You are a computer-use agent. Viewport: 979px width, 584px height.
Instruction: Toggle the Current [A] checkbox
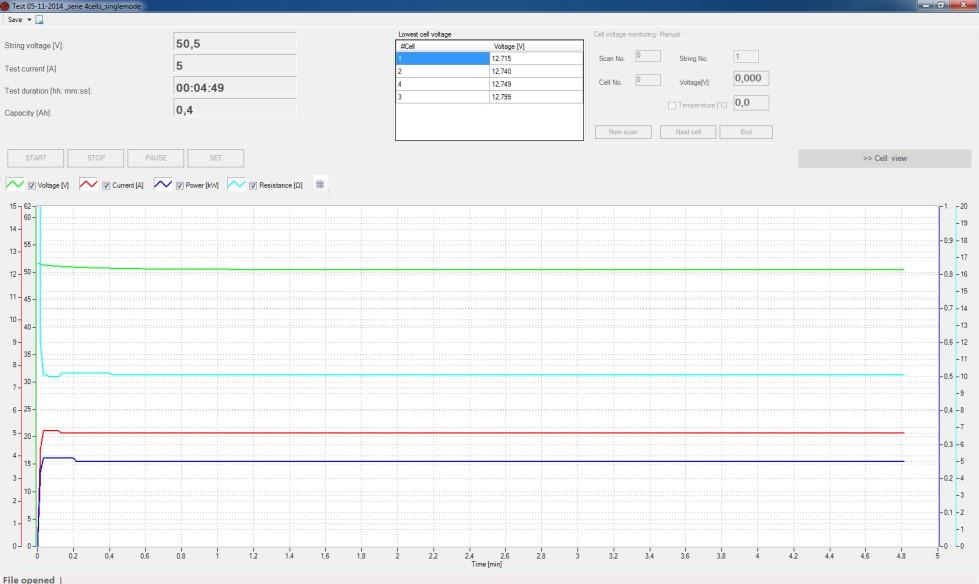point(106,186)
